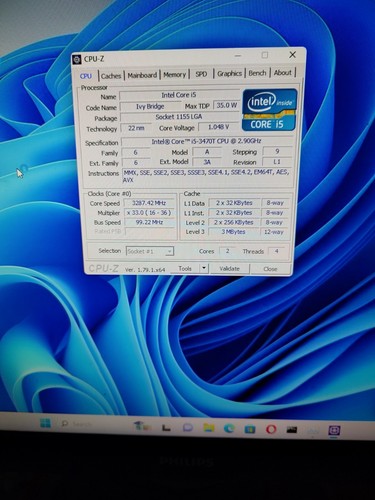Click the Package value Socket 1155 LGA
Image resolution: width=375 pixels, height=500 pixels.
[x=179, y=117]
